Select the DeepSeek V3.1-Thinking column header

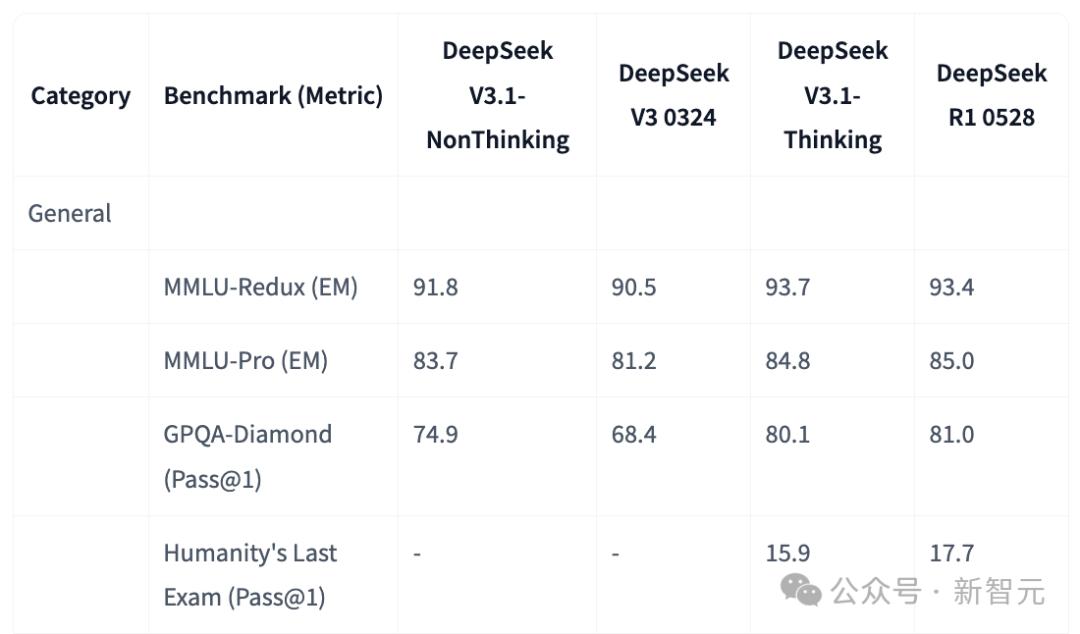click(x=832, y=96)
